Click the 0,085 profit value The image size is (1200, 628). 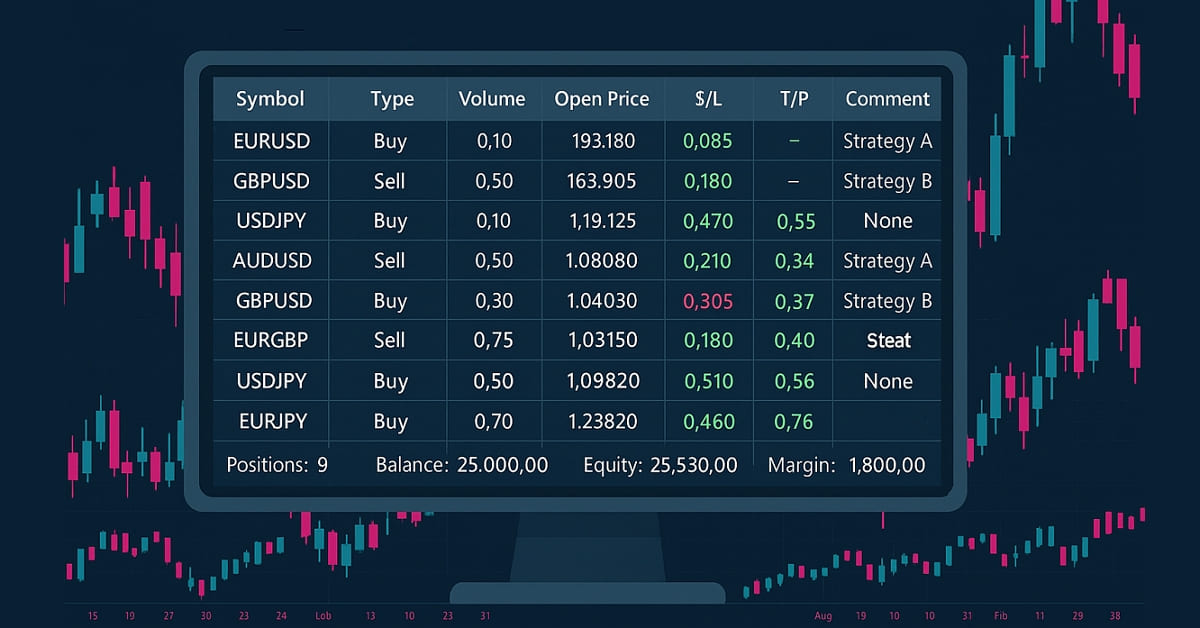point(708,141)
